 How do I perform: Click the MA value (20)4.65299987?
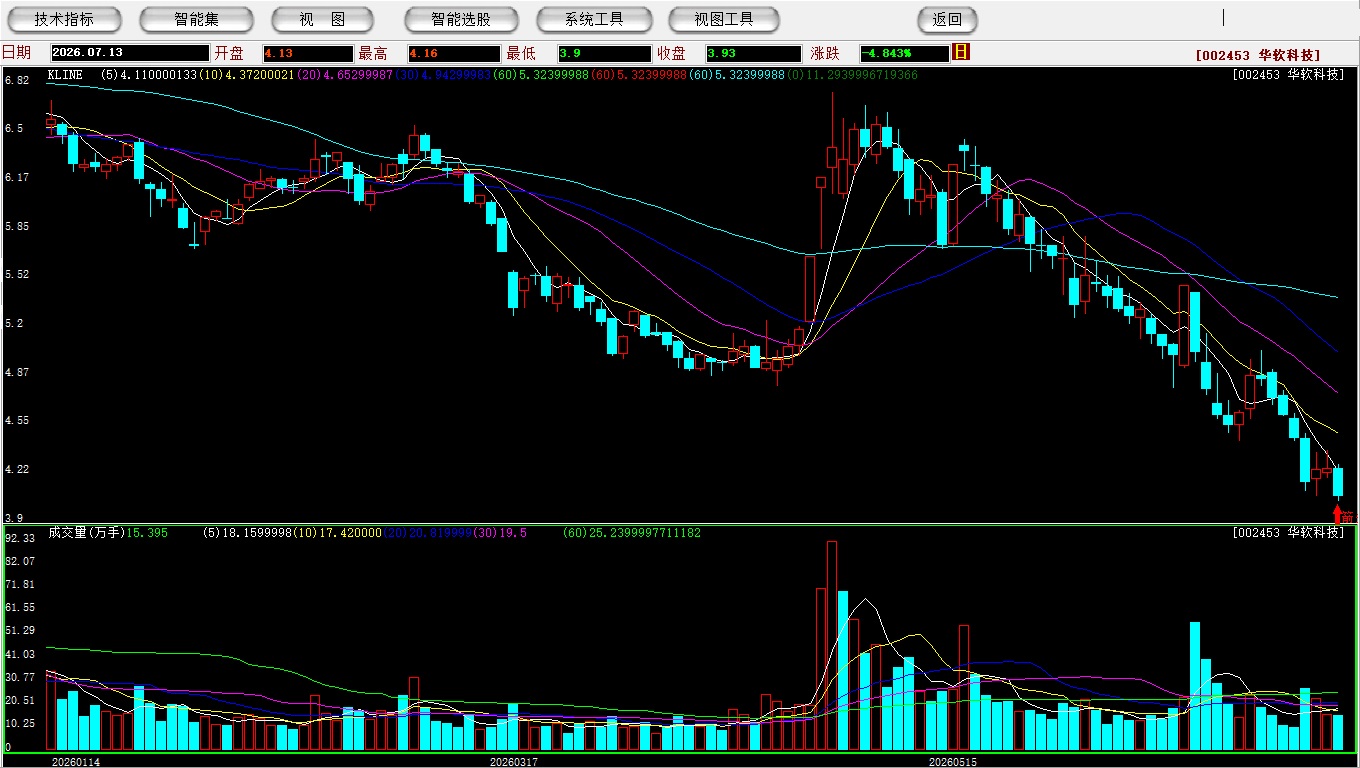coord(343,75)
